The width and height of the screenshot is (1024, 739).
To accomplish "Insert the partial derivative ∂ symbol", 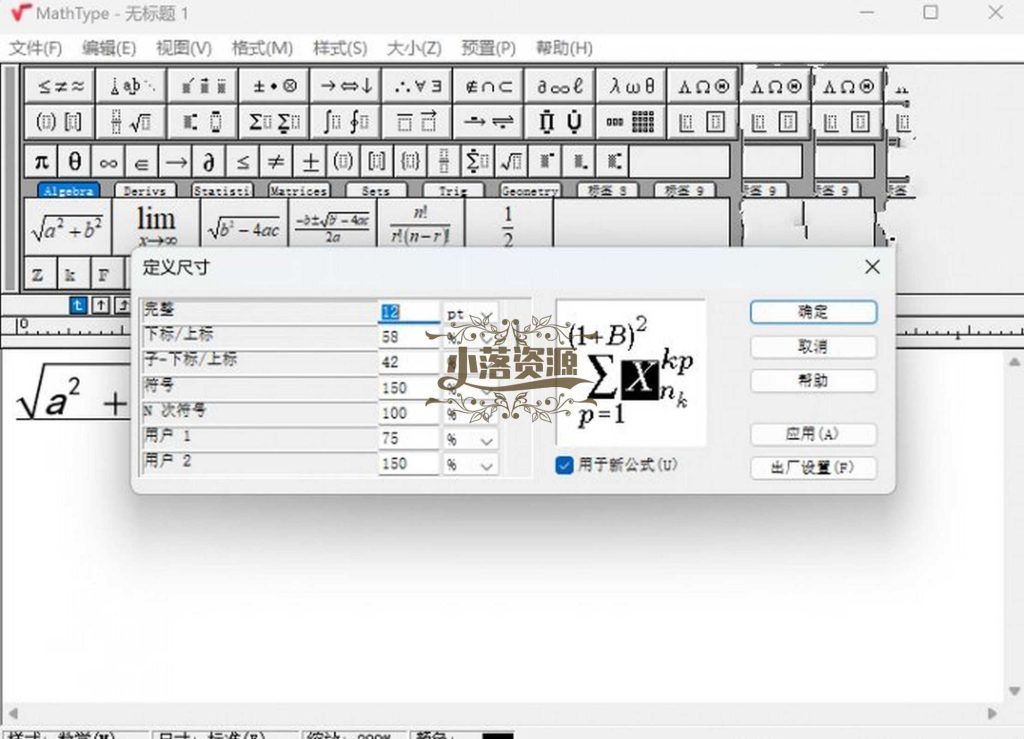I will tap(209, 161).
